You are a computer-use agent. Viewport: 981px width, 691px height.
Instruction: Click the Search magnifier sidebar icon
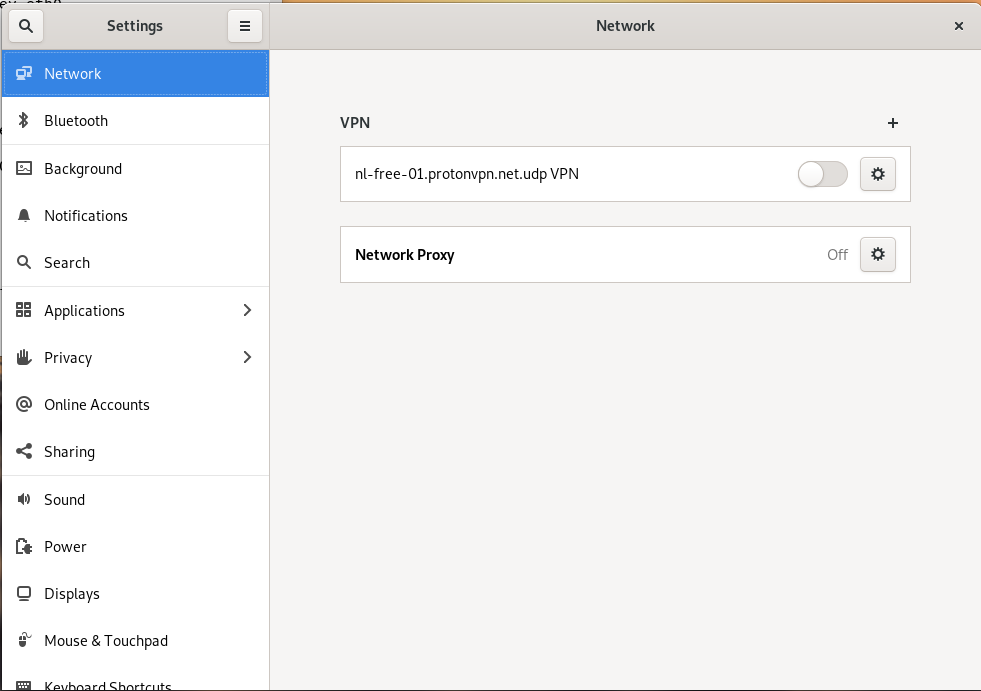pyautogui.click(x=24, y=262)
